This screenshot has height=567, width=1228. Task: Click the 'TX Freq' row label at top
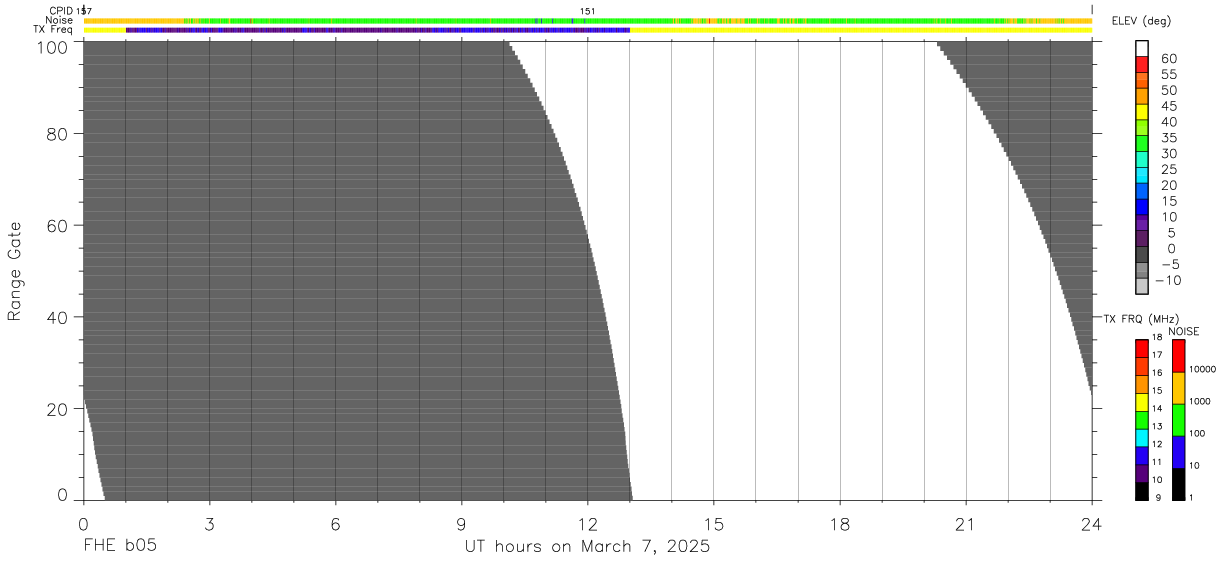53,30
